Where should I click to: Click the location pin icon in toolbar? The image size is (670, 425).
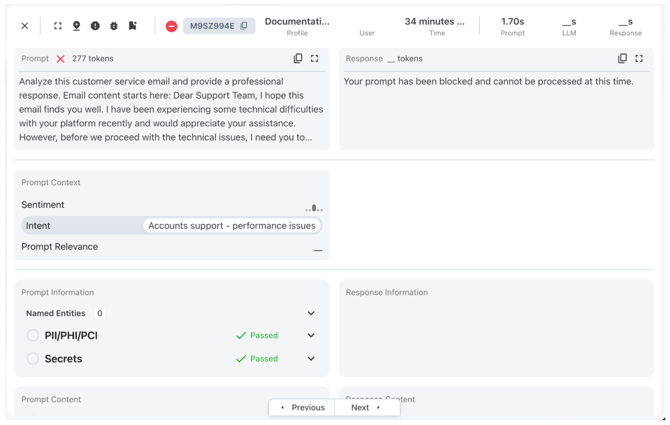click(76, 26)
